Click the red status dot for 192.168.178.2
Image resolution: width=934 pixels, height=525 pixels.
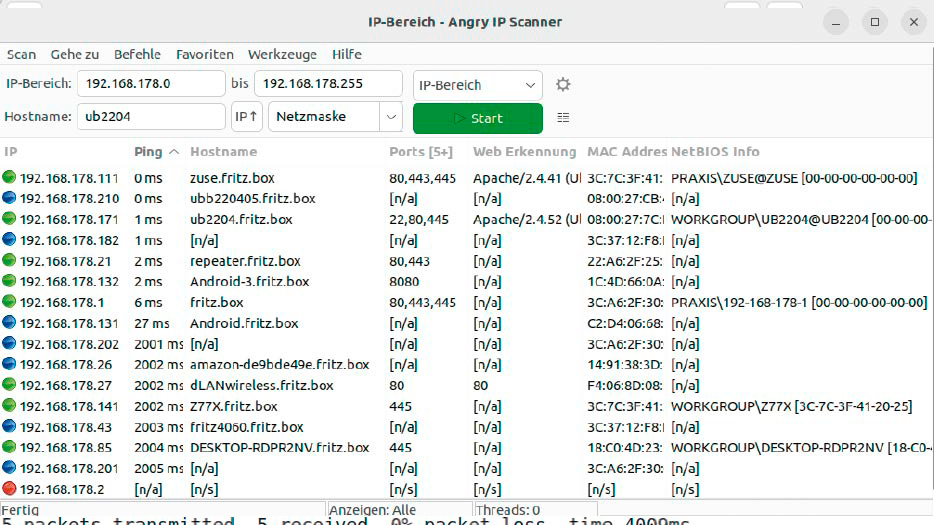9,488
